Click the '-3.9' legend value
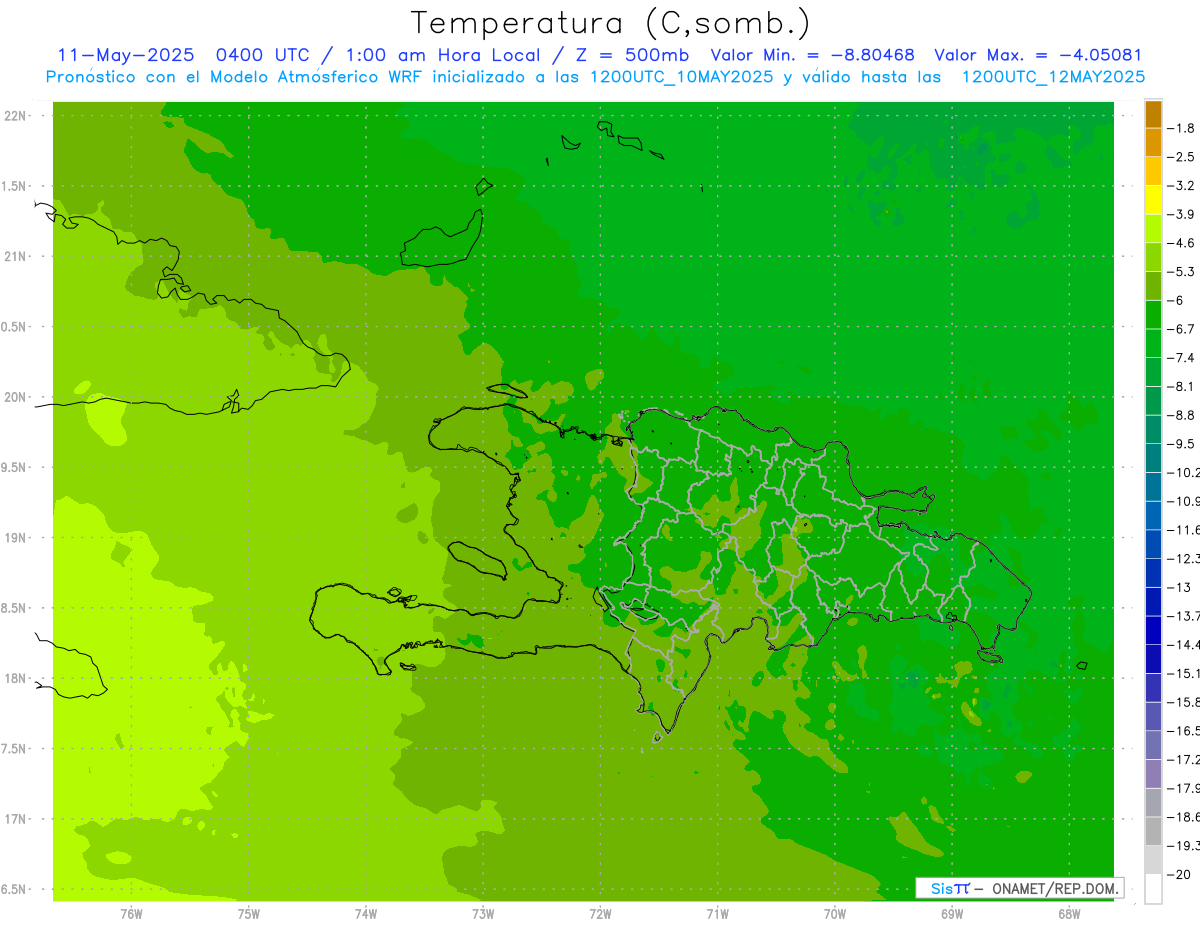Screen dimensions: 1200x927 tap(1181, 214)
